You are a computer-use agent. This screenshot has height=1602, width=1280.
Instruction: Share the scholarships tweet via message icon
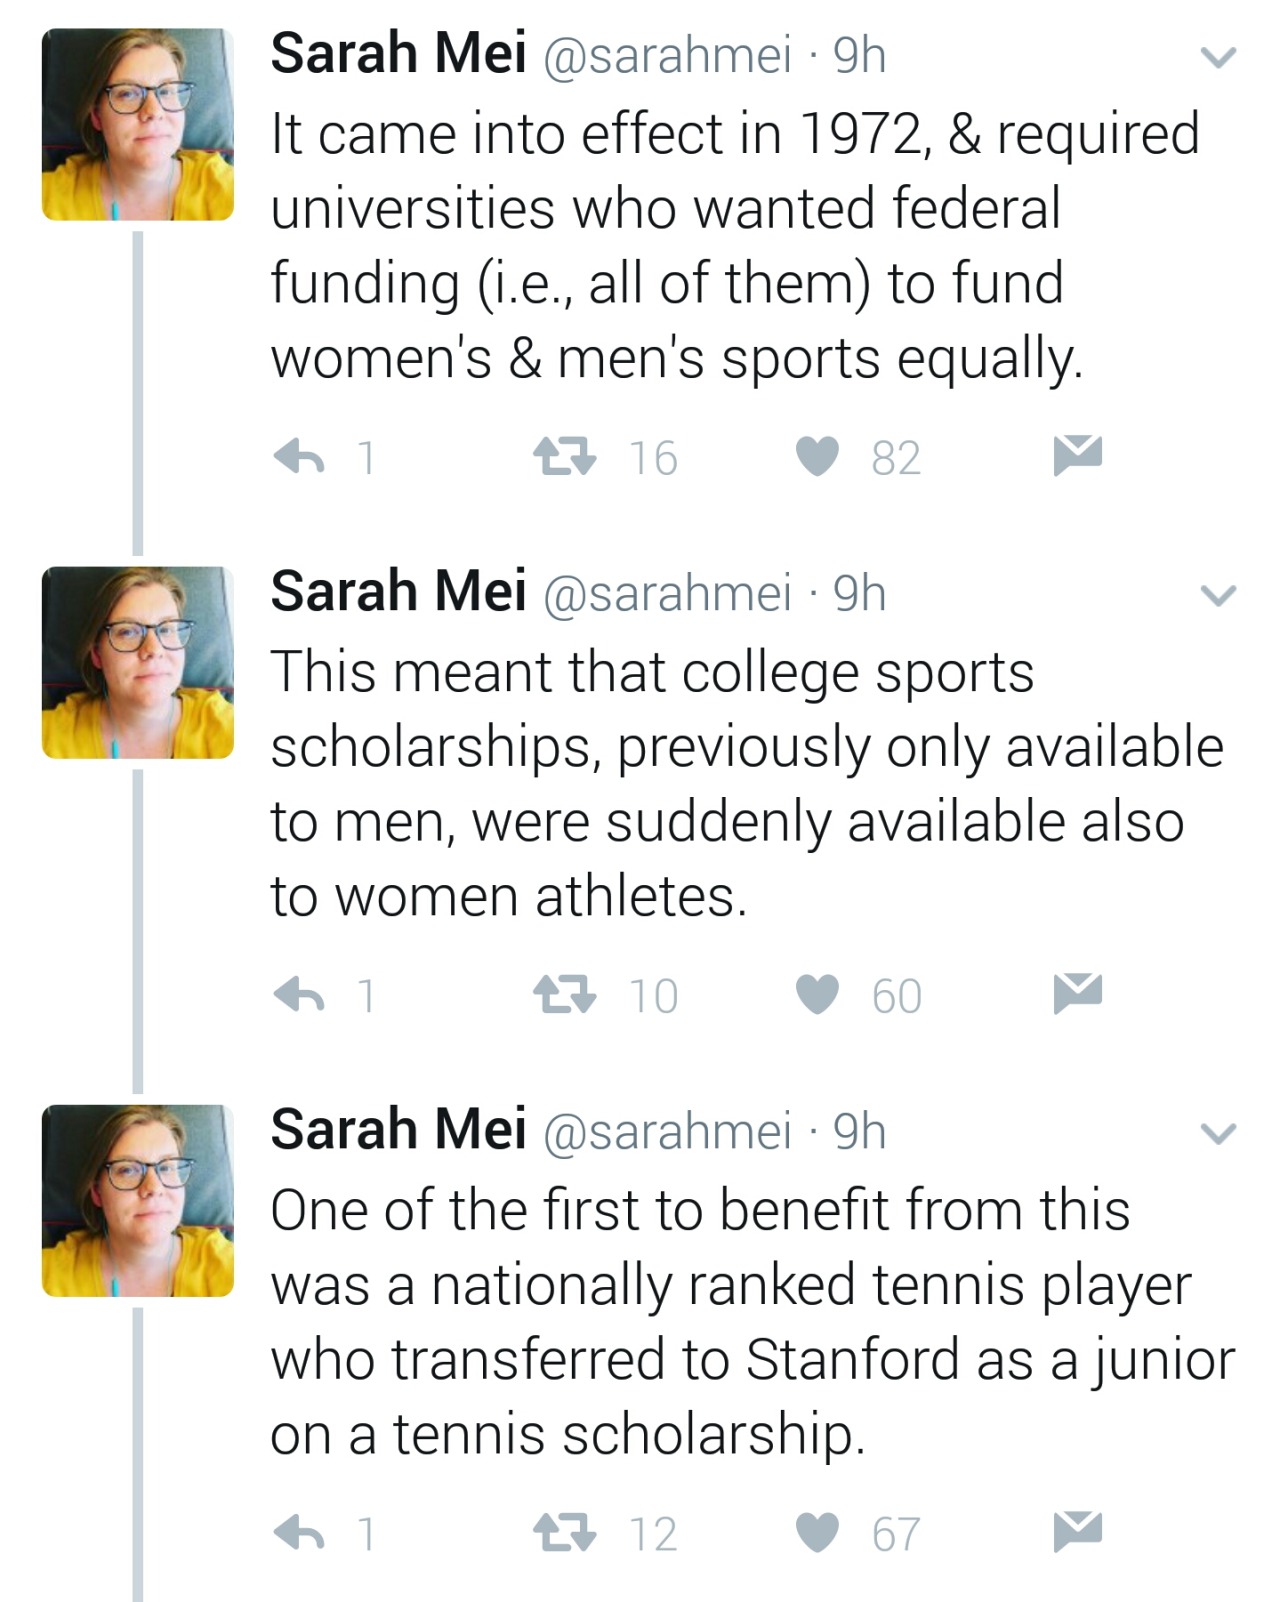pyautogui.click(x=1077, y=993)
